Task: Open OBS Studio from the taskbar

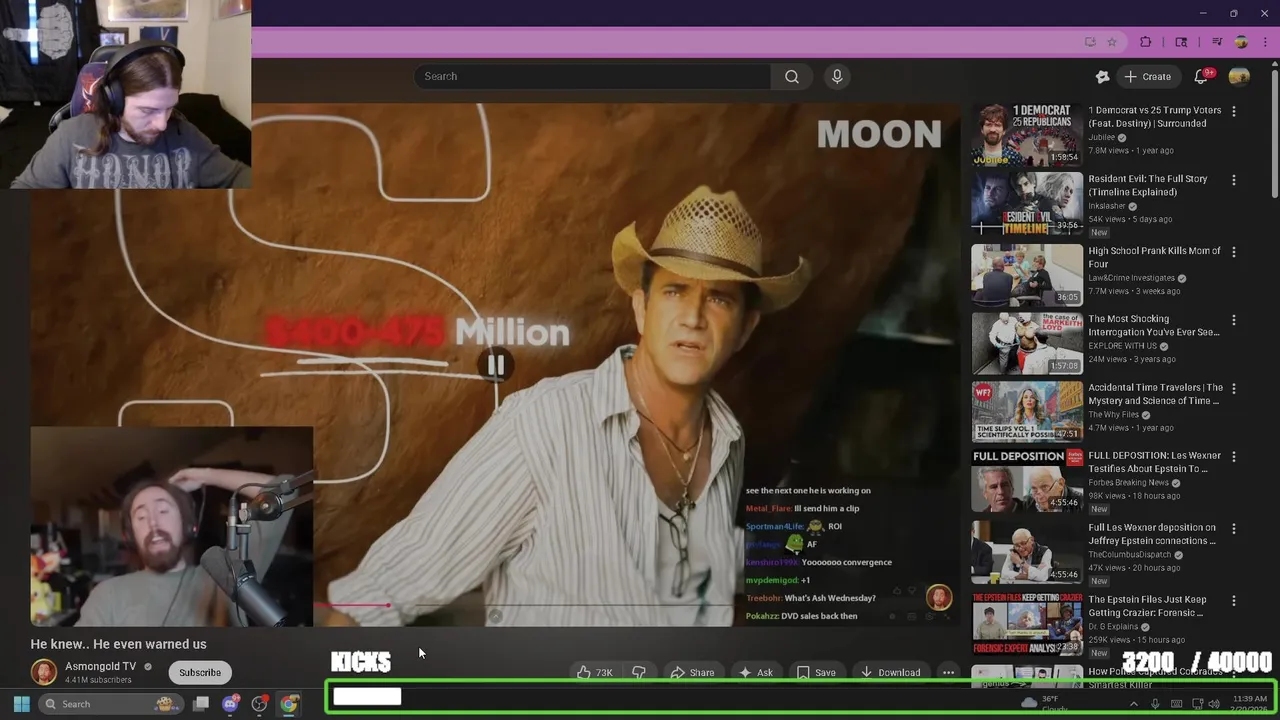Action: point(259,704)
